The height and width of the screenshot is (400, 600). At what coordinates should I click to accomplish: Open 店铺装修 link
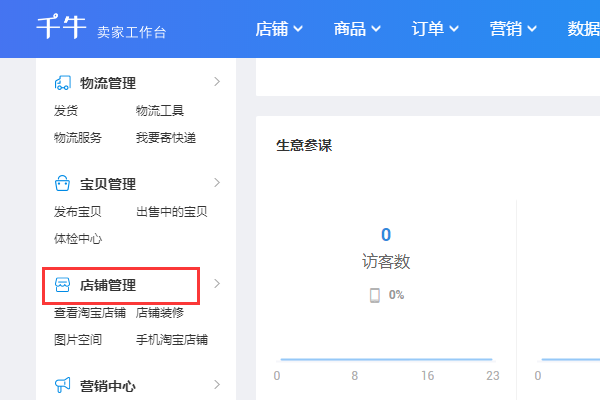pyautogui.click(x=160, y=313)
